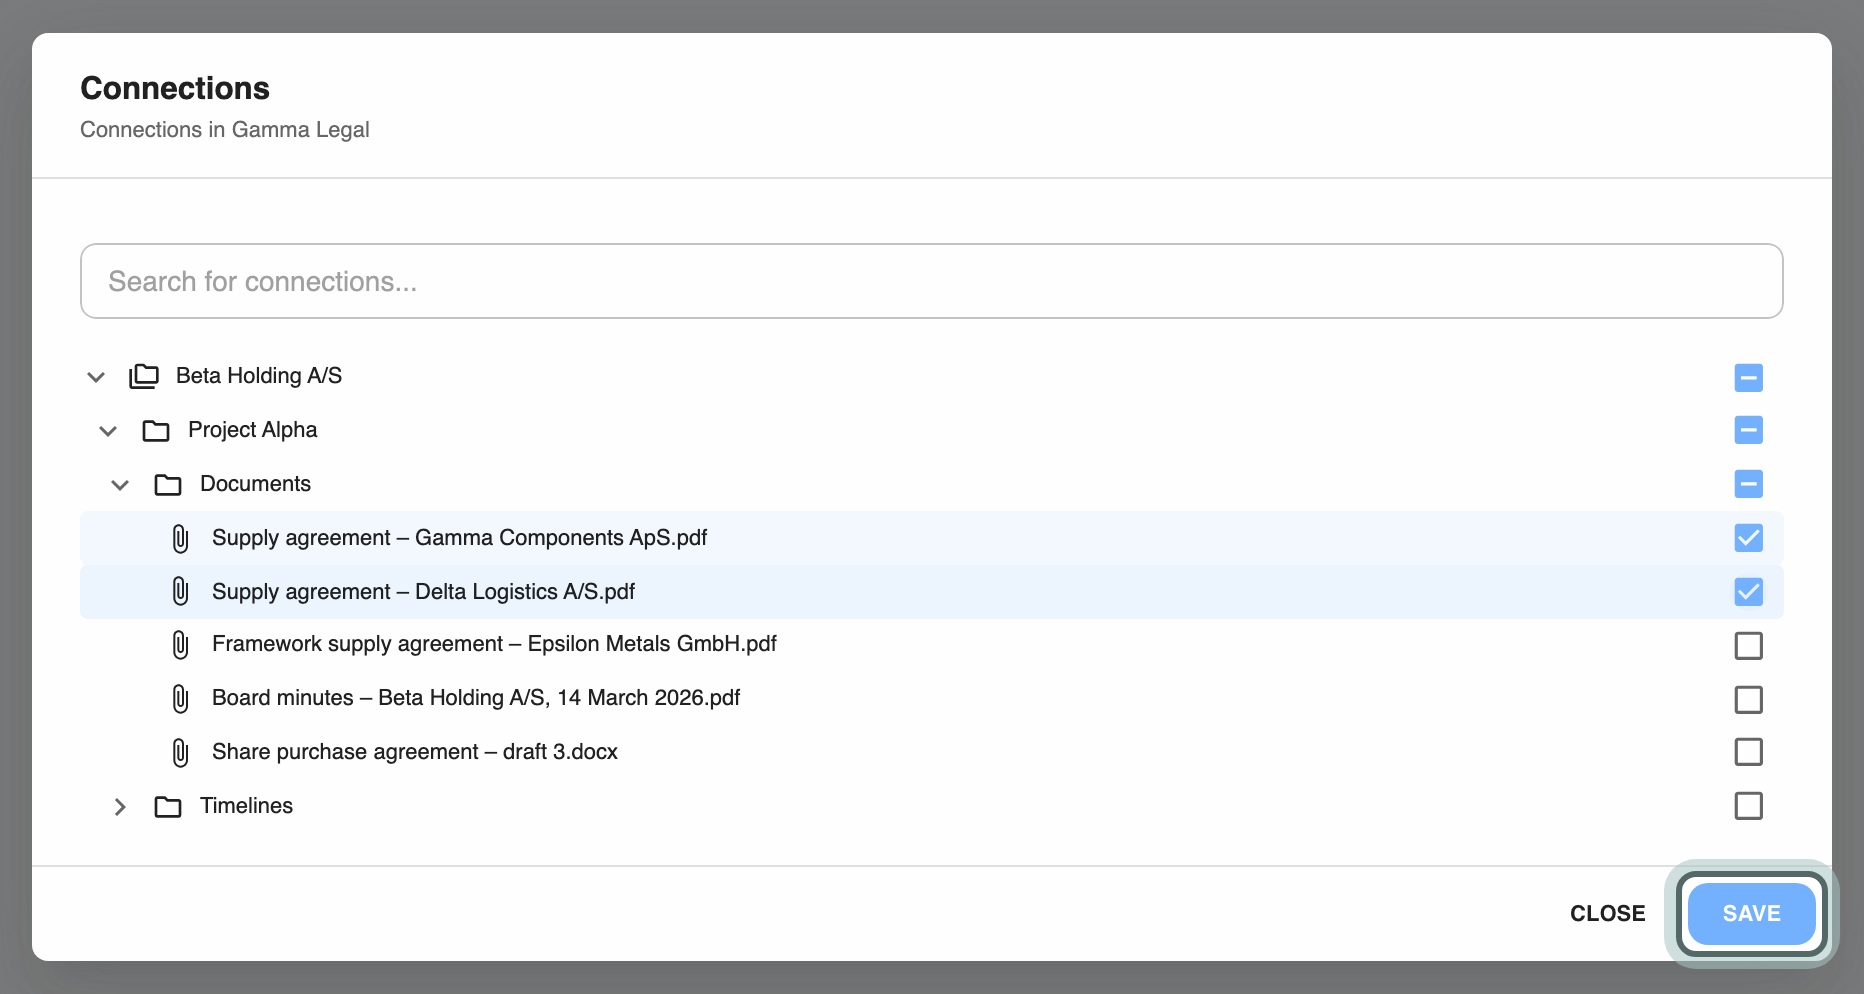The height and width of the screenshot is (994, 1864).
Task: Toggle the Beta Holding A/S checkbox
Action: [x=1749, y=378]
